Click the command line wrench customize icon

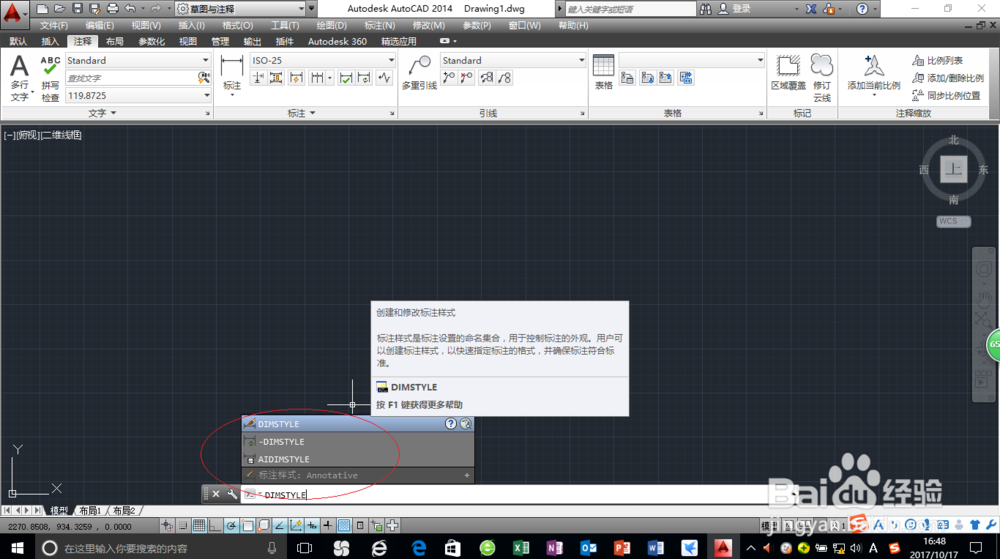[232, 494]
